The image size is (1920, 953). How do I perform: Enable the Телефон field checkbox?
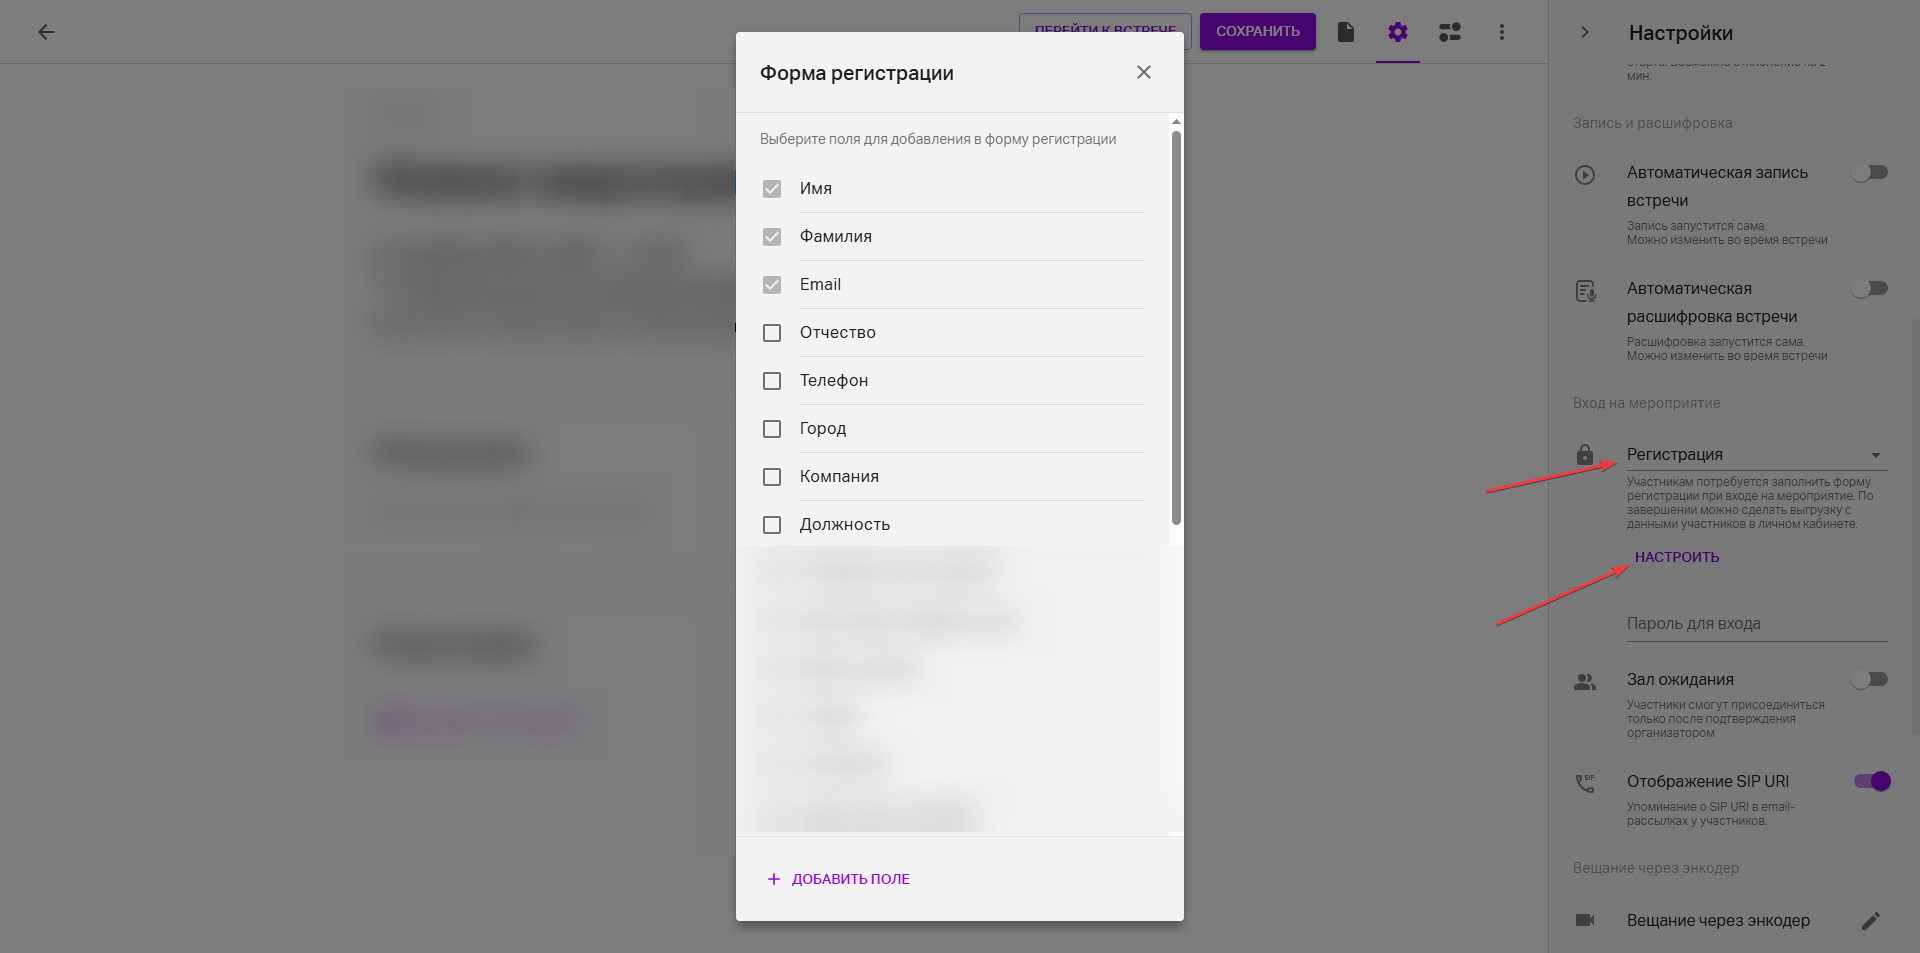tap(772, 381)
